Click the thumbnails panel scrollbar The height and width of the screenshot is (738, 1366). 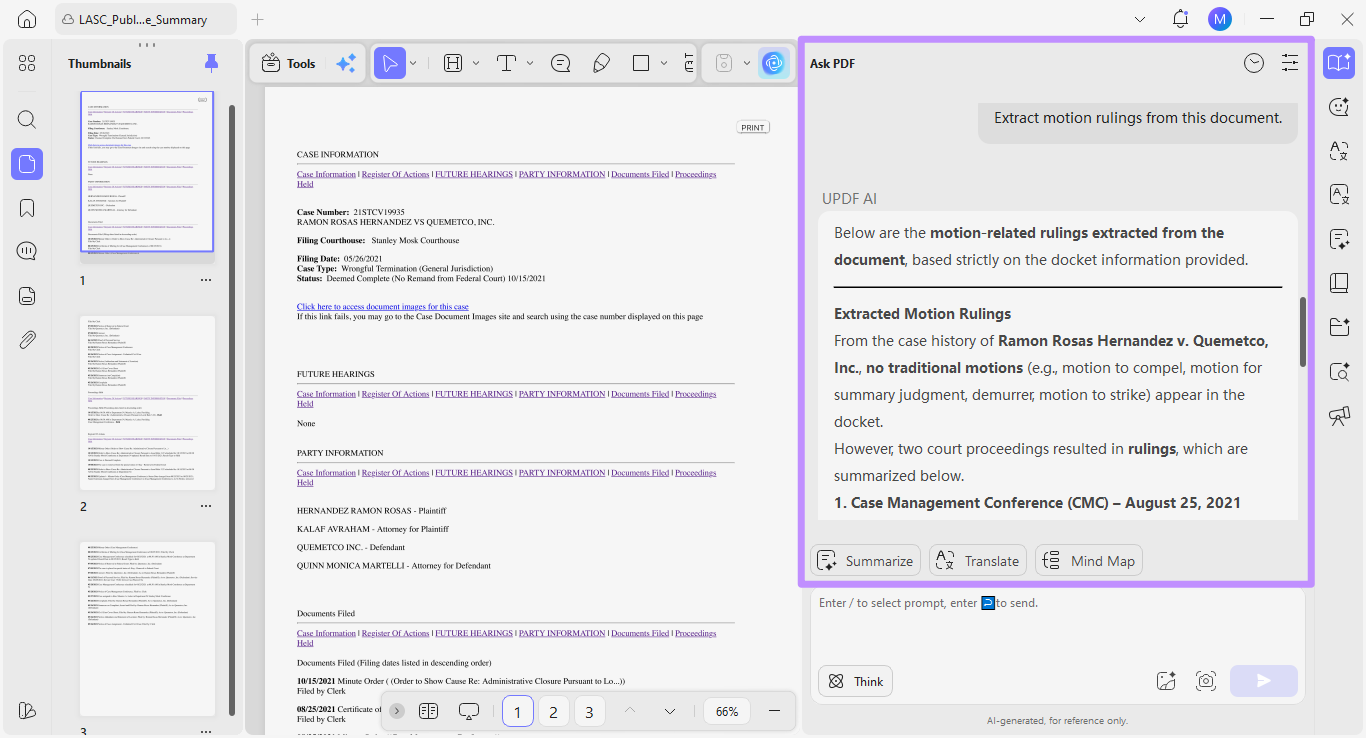click(x=232, y=410)
